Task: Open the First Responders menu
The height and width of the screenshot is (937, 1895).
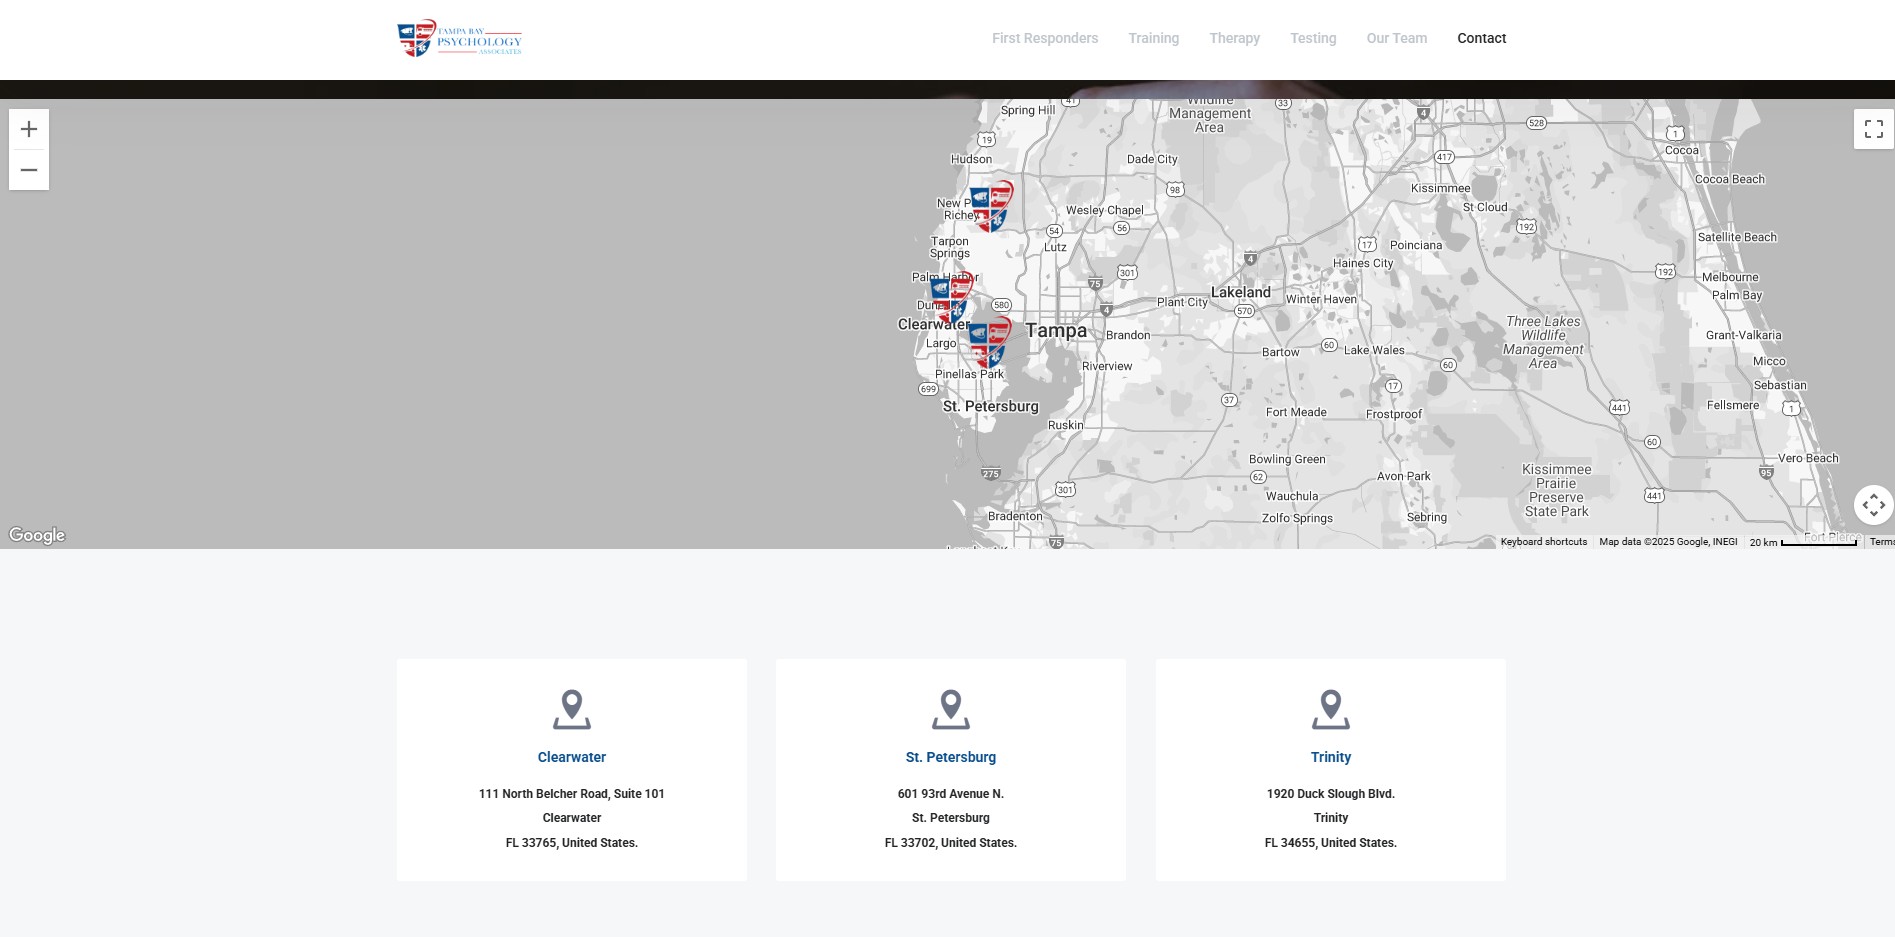Action: [x=1044, y=38]
